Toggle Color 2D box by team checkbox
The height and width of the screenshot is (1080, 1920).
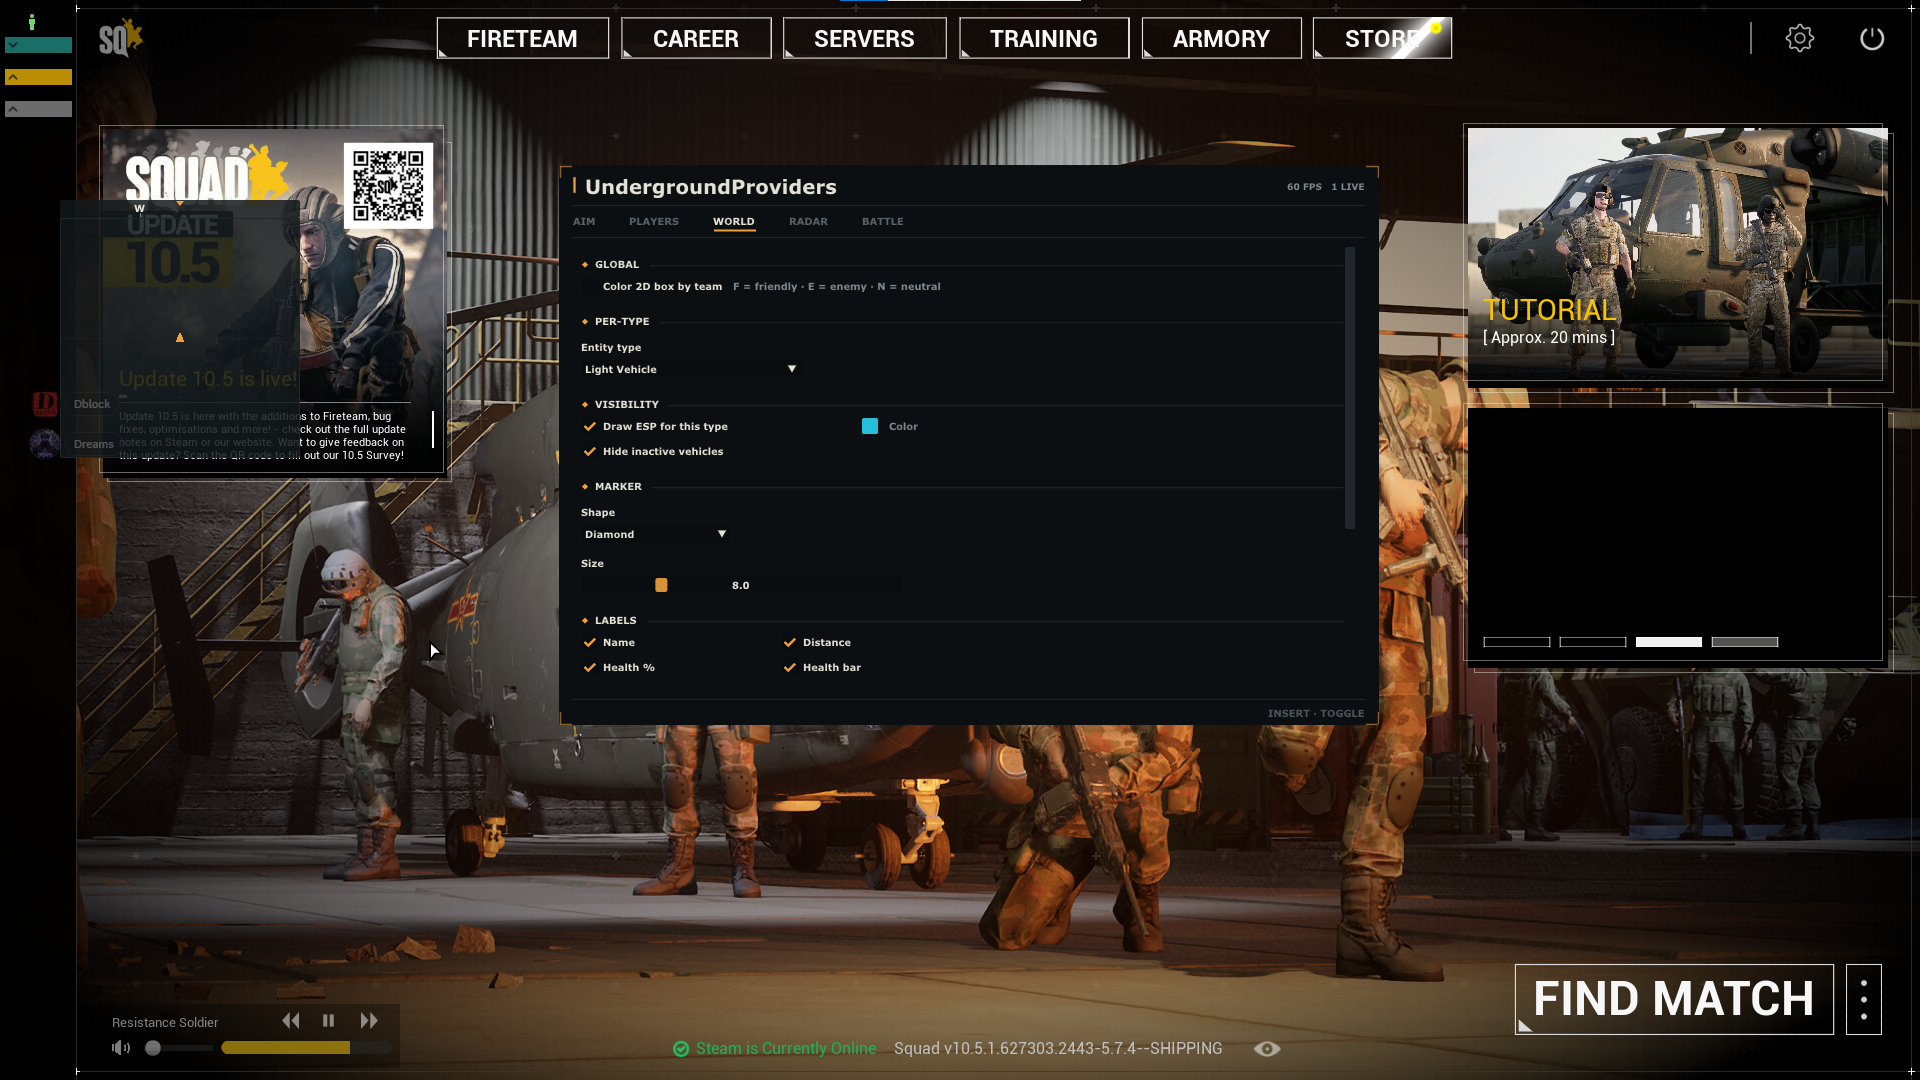click(x=590, y=287)
